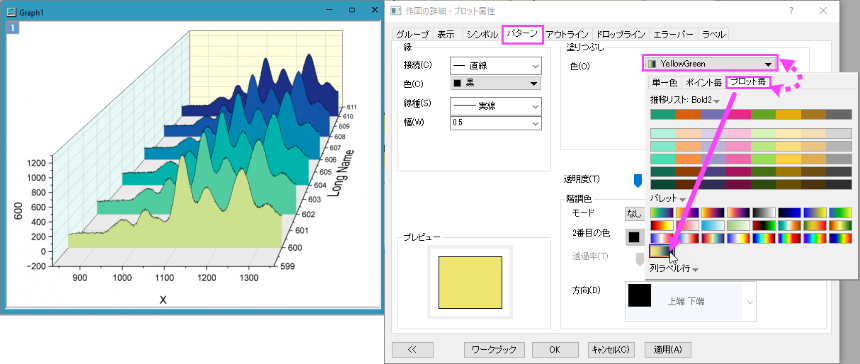Click the X axis title in Graph1

[162, 299]
